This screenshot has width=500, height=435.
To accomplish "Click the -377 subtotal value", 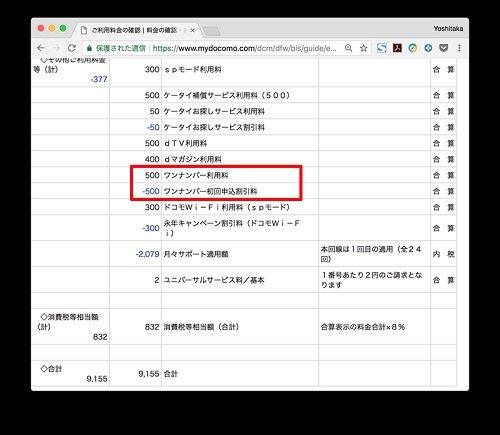I will [x=99, y=79].
